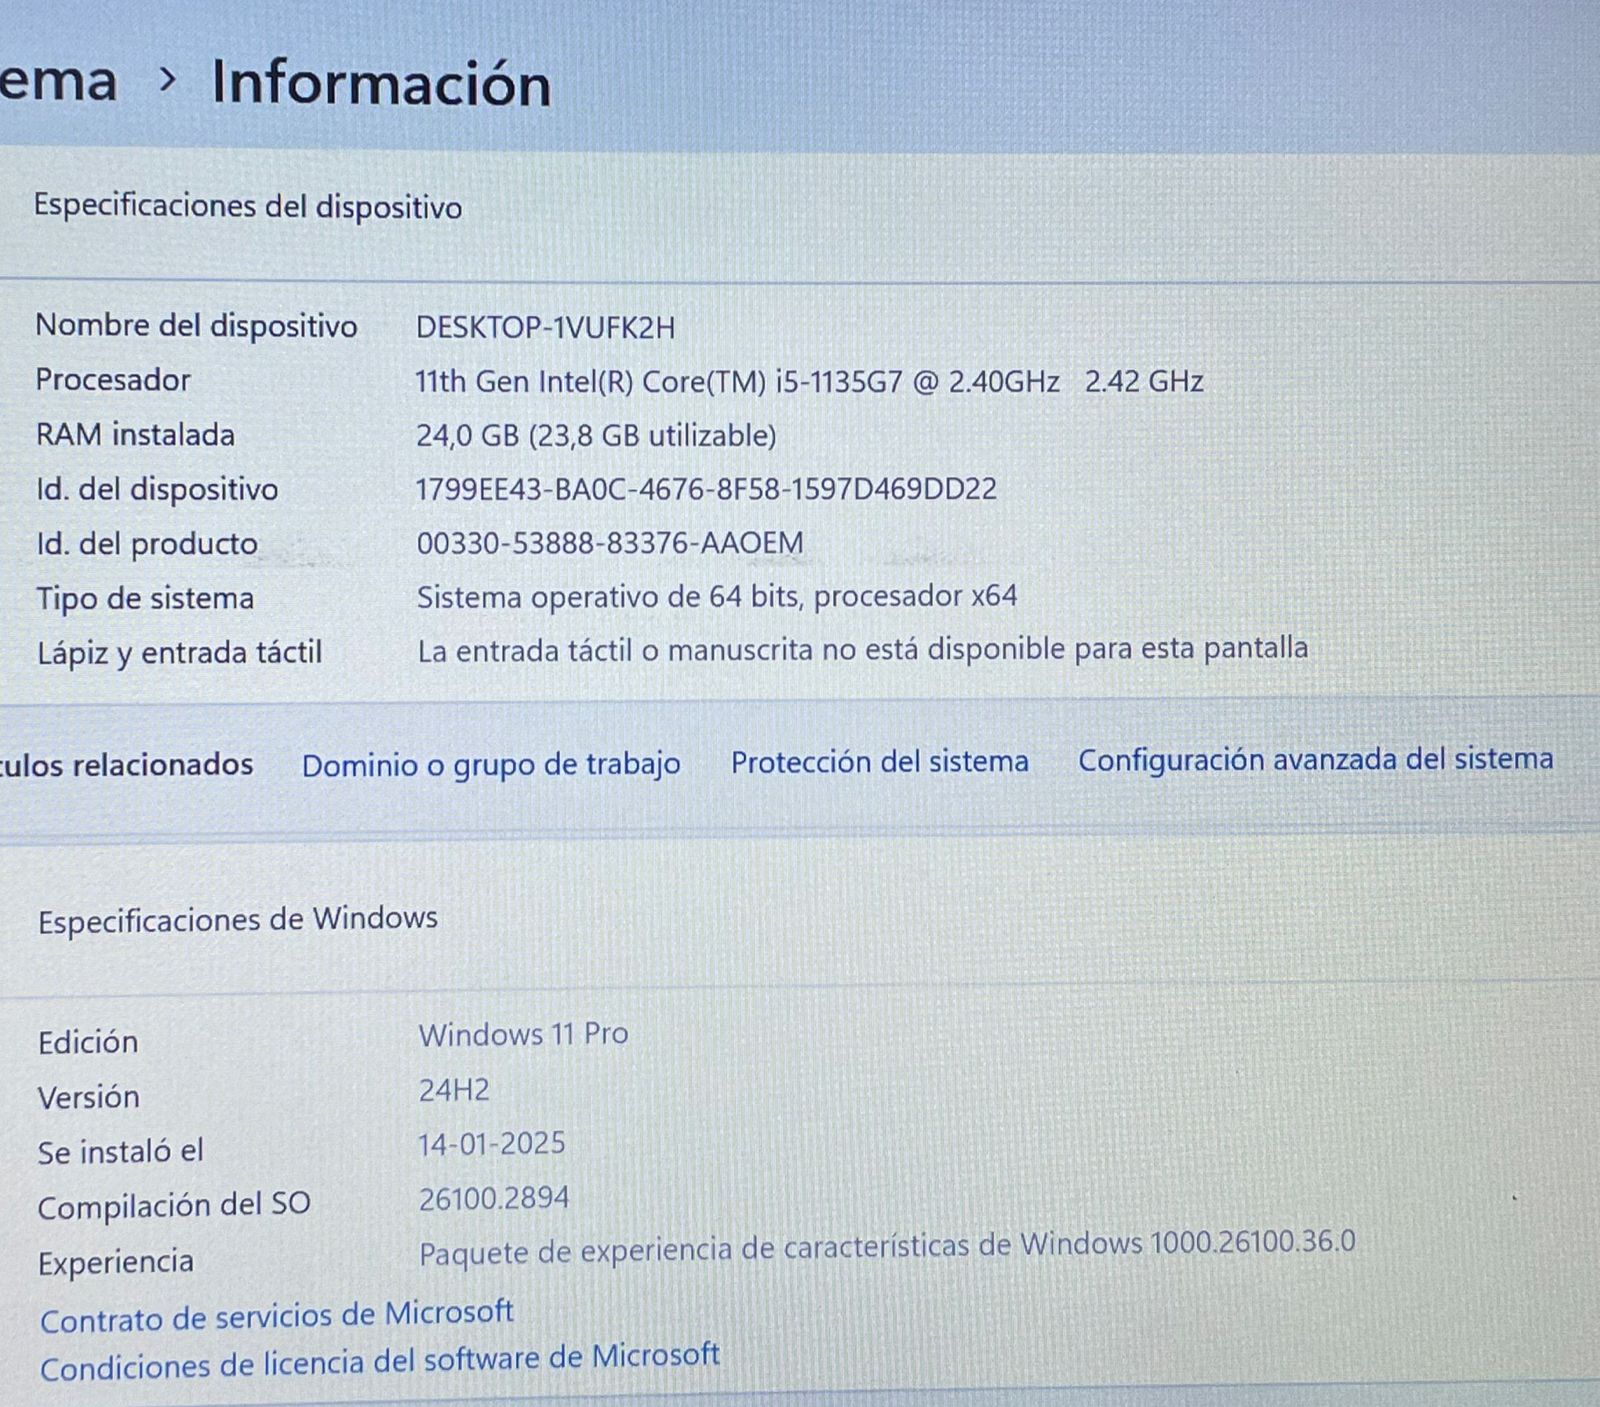Select the touch input unavailable message
This screenshot has width=1600, height=1407.
[x=862, y=650]
